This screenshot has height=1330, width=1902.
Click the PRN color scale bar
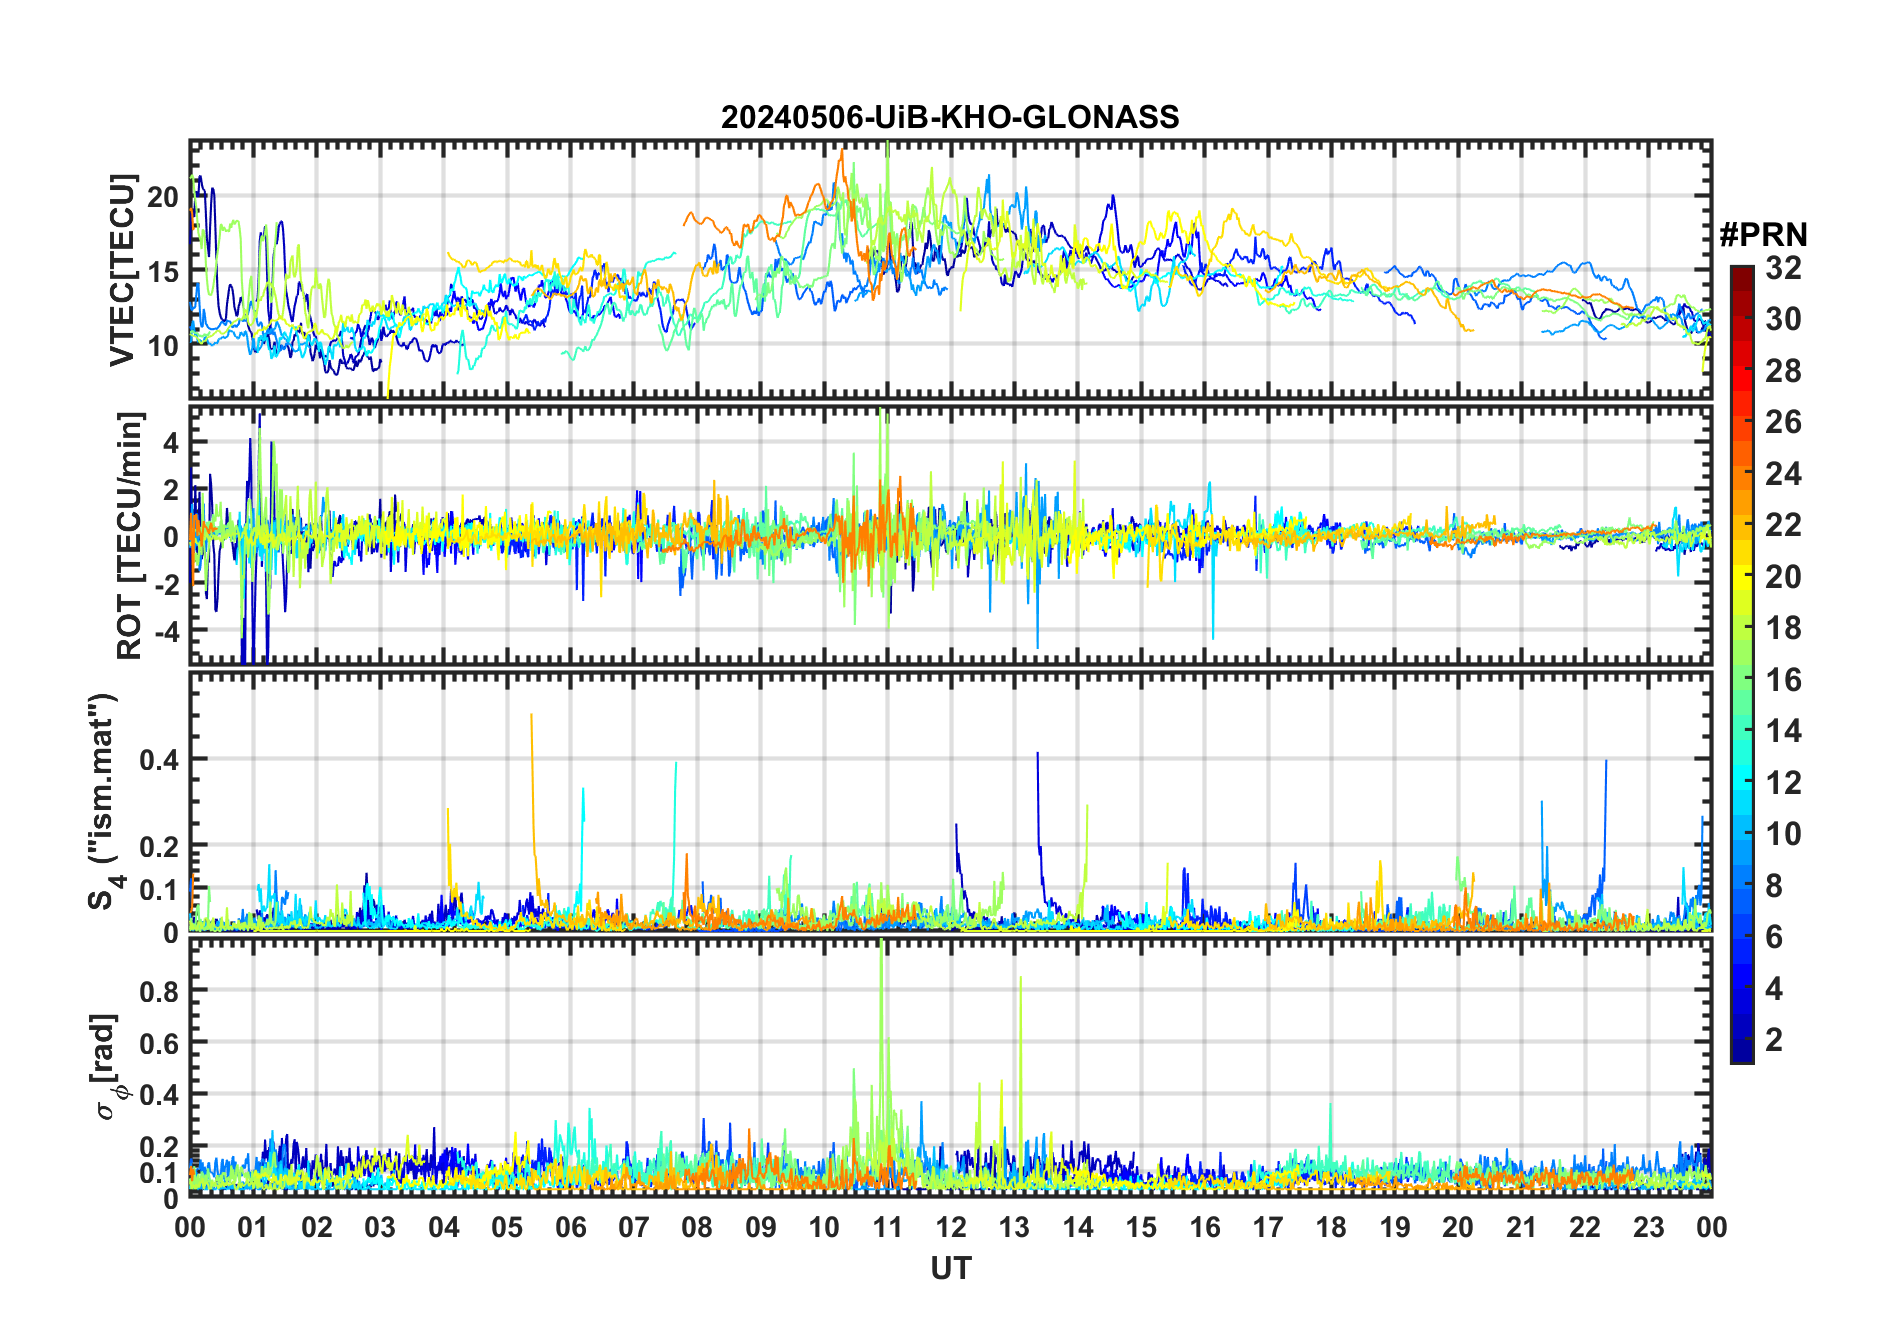click(x=1742, y=664)
